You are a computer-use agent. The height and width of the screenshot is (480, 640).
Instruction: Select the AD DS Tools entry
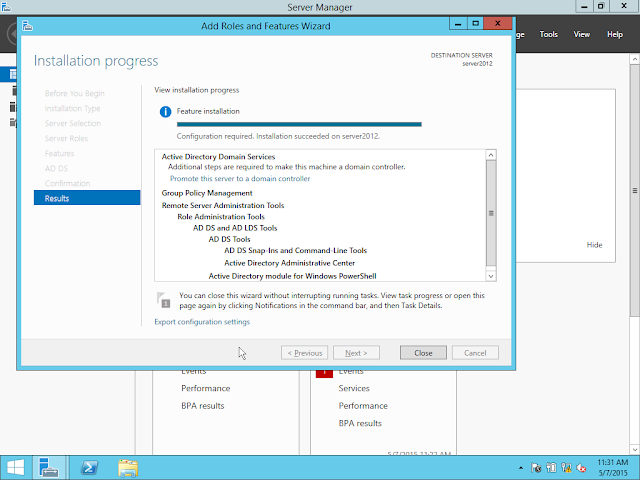(x=229, y=239)
